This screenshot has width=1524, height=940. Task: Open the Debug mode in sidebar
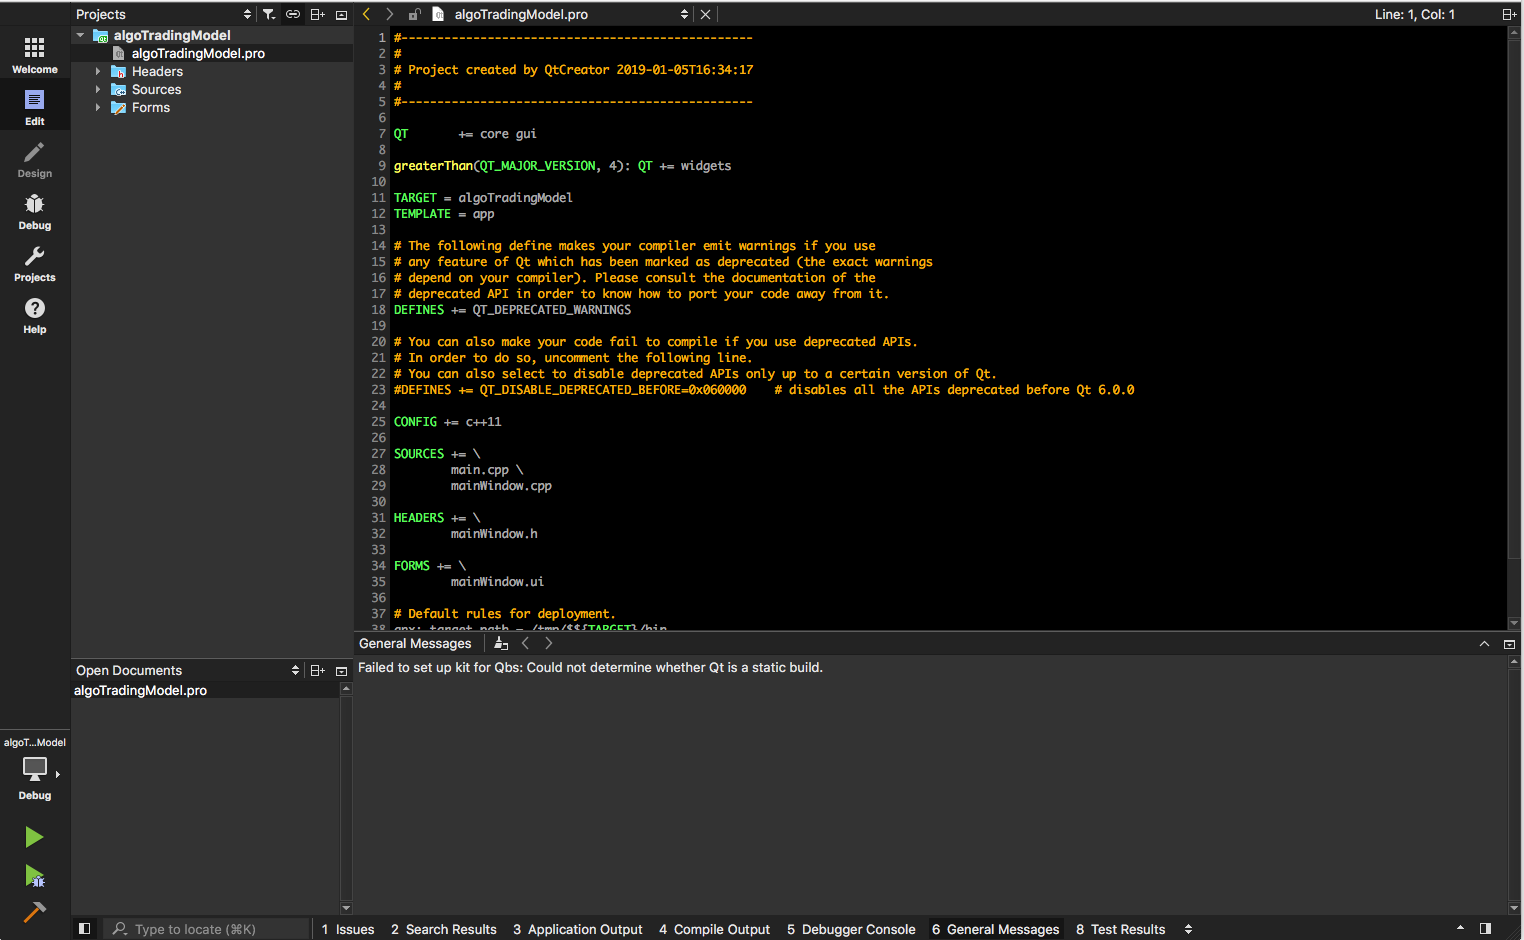pos(35,211)
